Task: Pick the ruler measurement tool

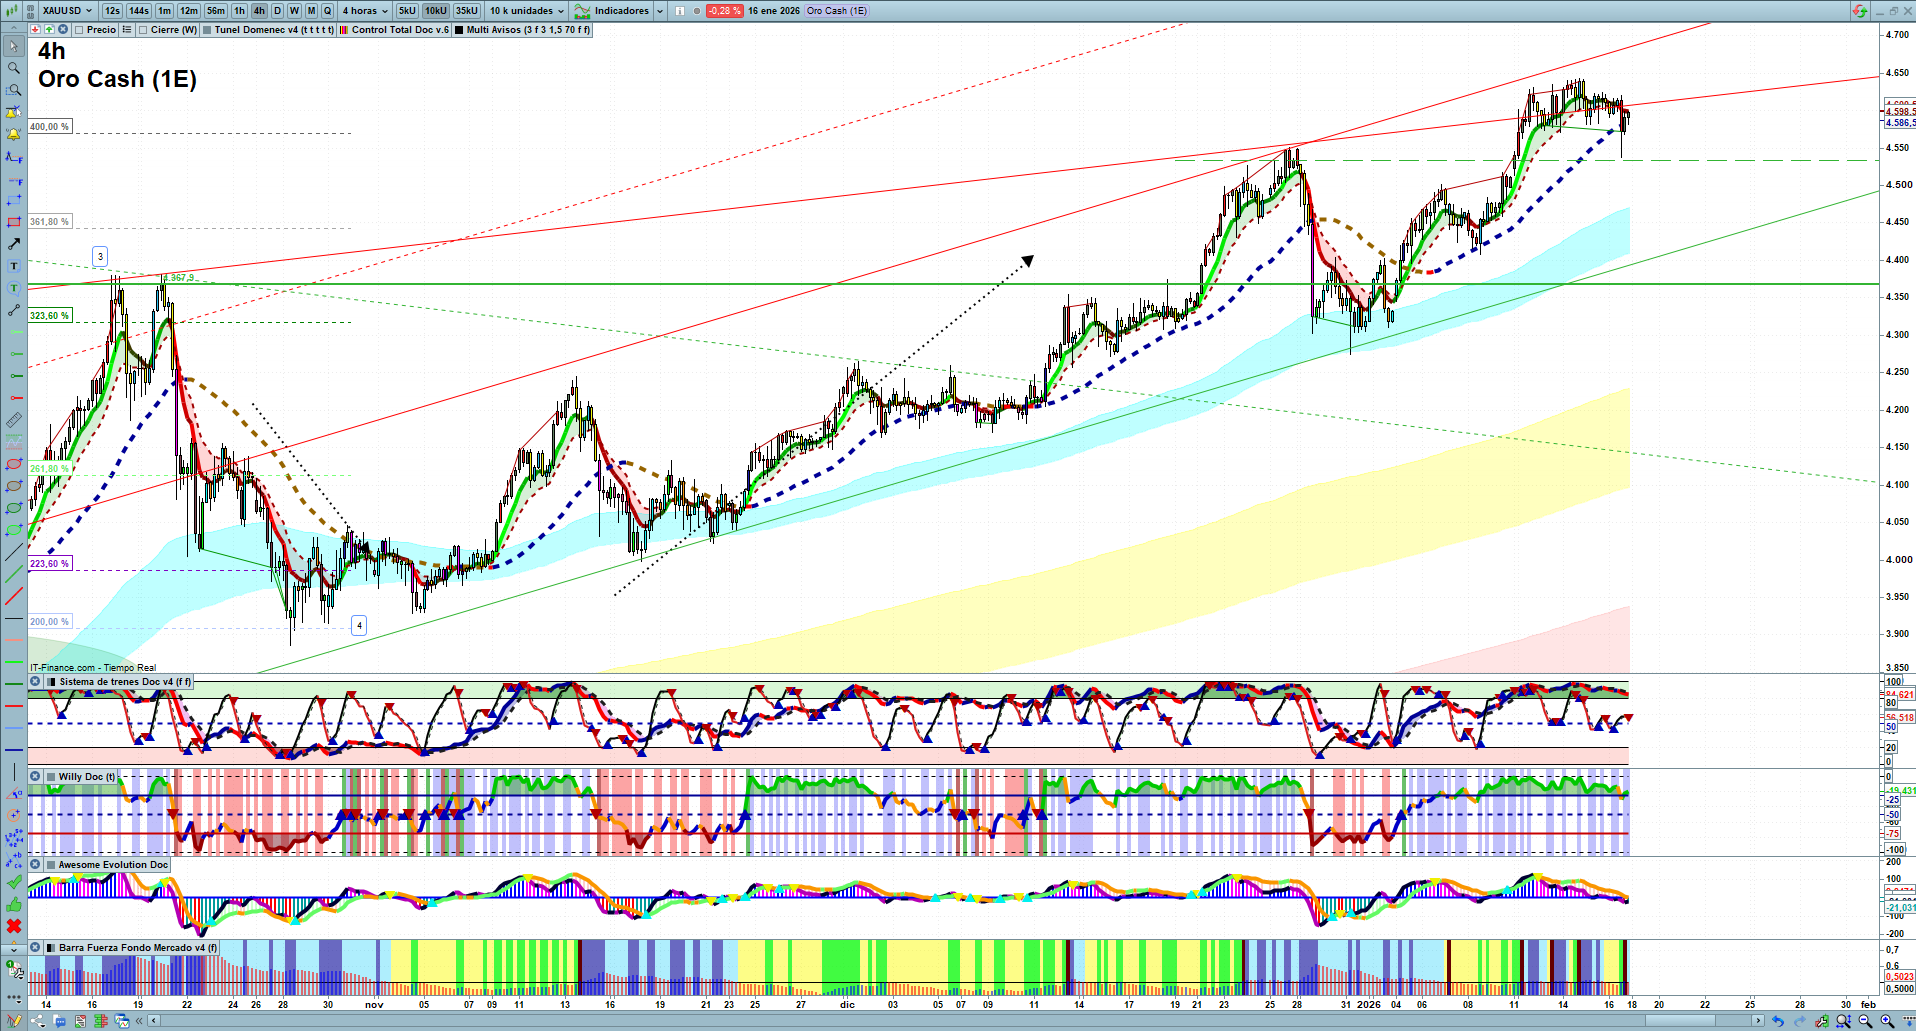Action: tap(14, 420)
